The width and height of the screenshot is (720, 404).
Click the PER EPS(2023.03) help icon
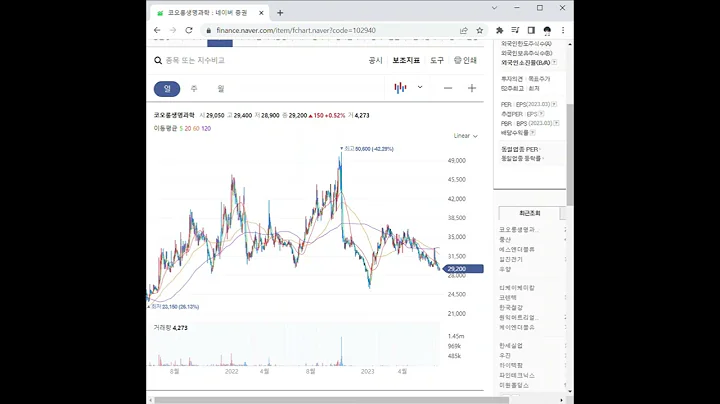[x=554, y=104]
